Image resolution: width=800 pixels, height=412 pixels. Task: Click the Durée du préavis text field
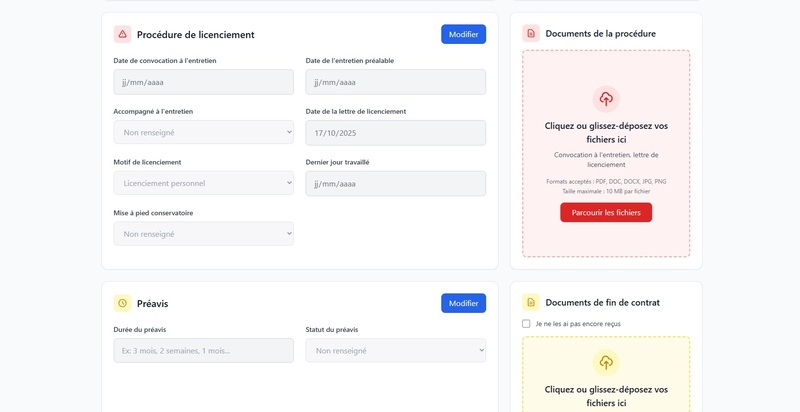(x=203, y=351)
